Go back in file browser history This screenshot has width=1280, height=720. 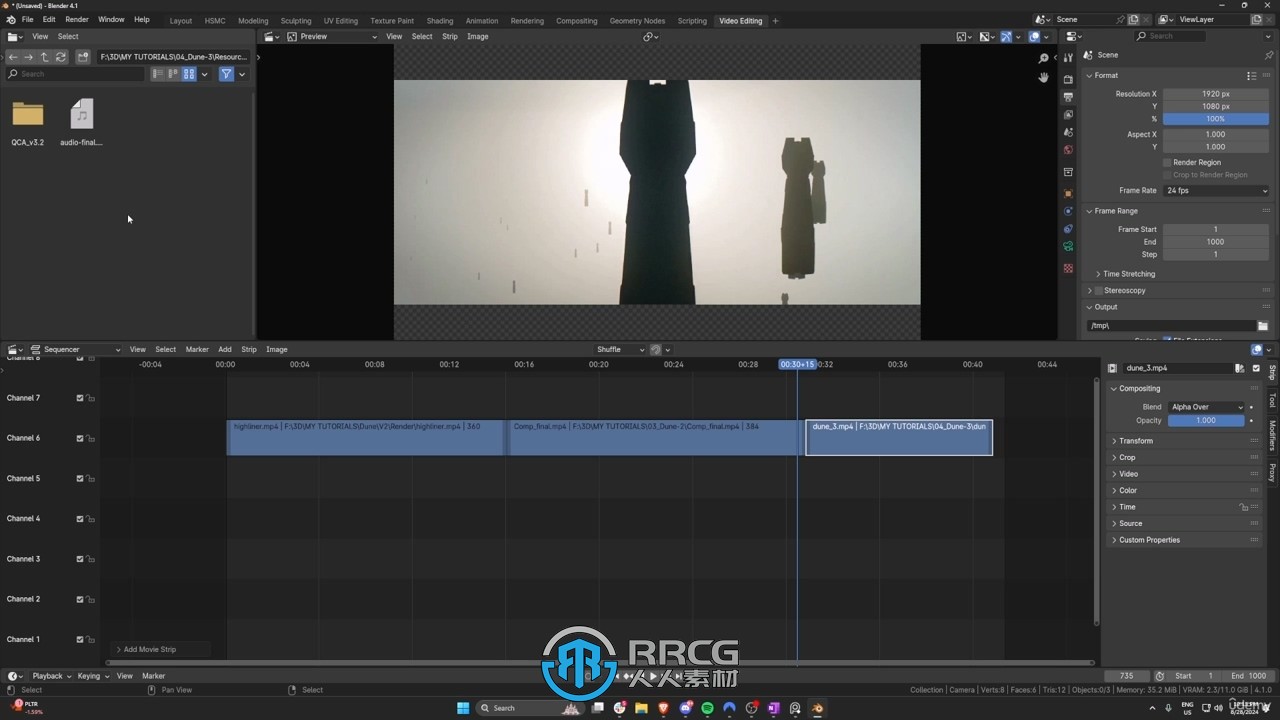coord(12,57)
